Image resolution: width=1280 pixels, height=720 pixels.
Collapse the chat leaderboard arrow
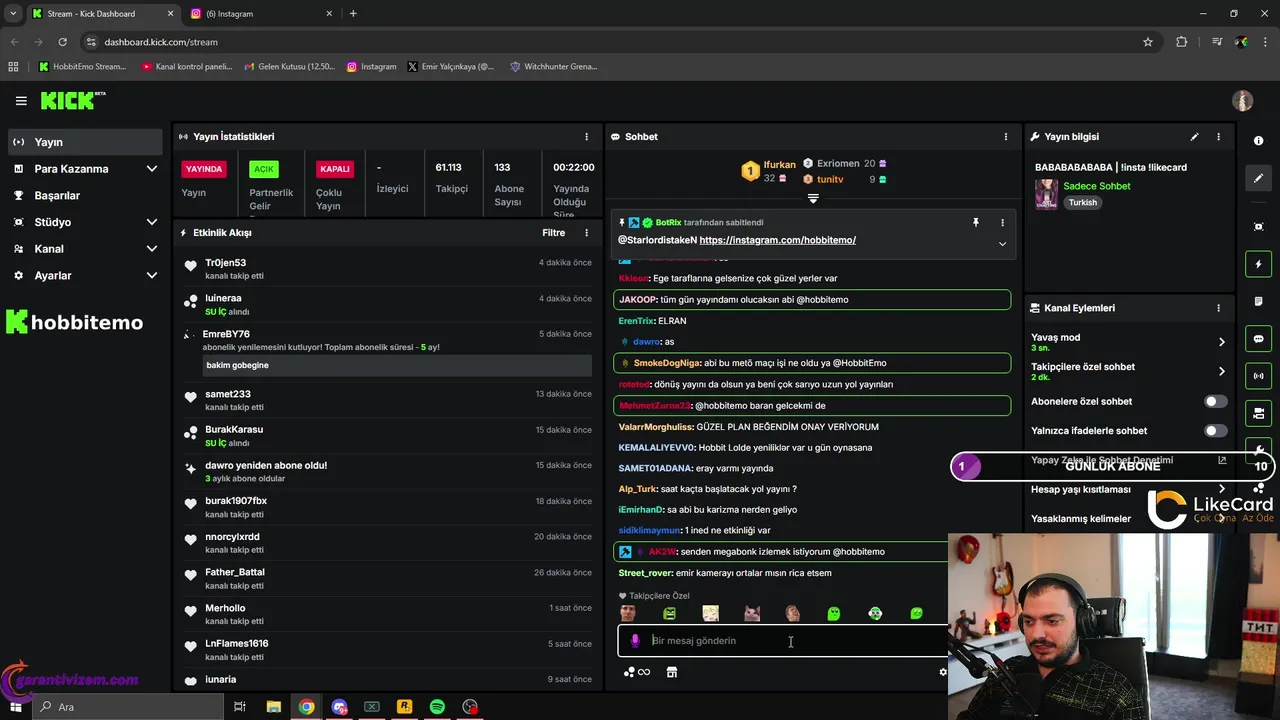(x=813, y=198)
